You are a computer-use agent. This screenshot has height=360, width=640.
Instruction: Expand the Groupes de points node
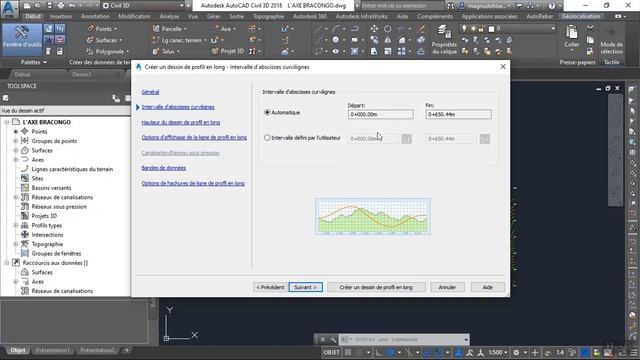(16, 141)
